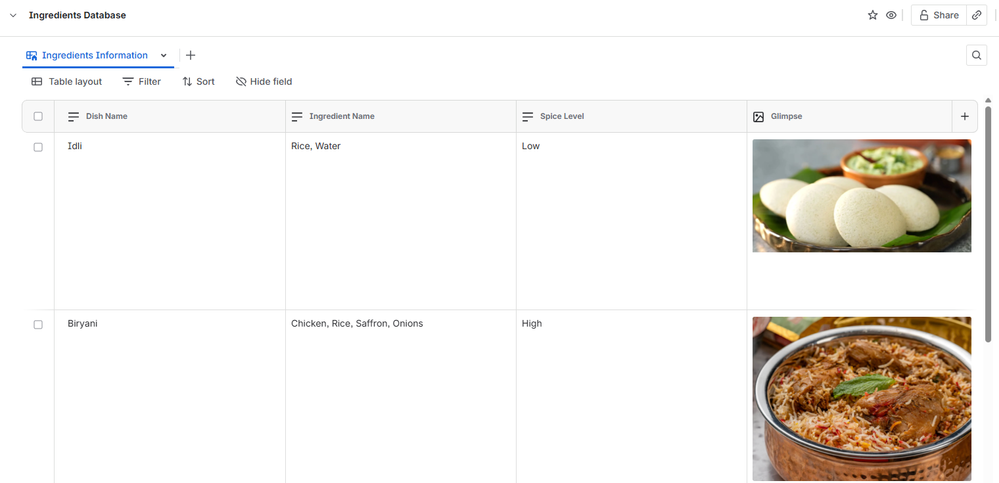The image size is (999, 483).
Task: Open the Idli photo thumbnail
Action: click(861, 196)
